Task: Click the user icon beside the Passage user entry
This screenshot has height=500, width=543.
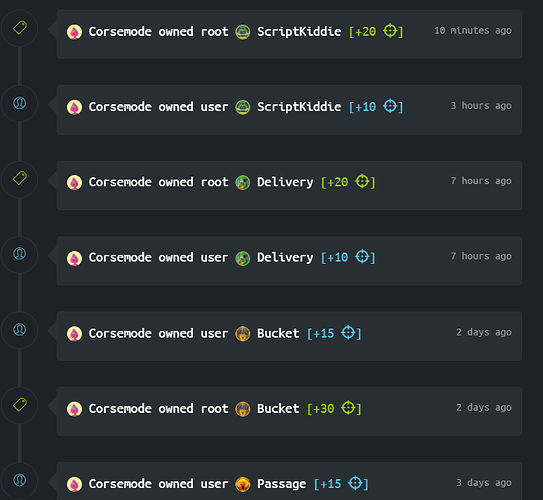Action: [20, 480]
